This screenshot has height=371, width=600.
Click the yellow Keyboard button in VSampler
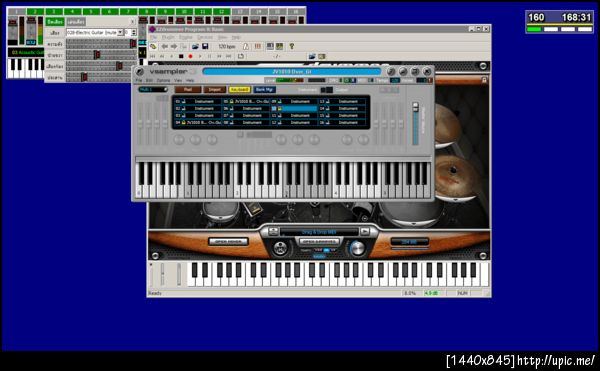click(239, 89)
